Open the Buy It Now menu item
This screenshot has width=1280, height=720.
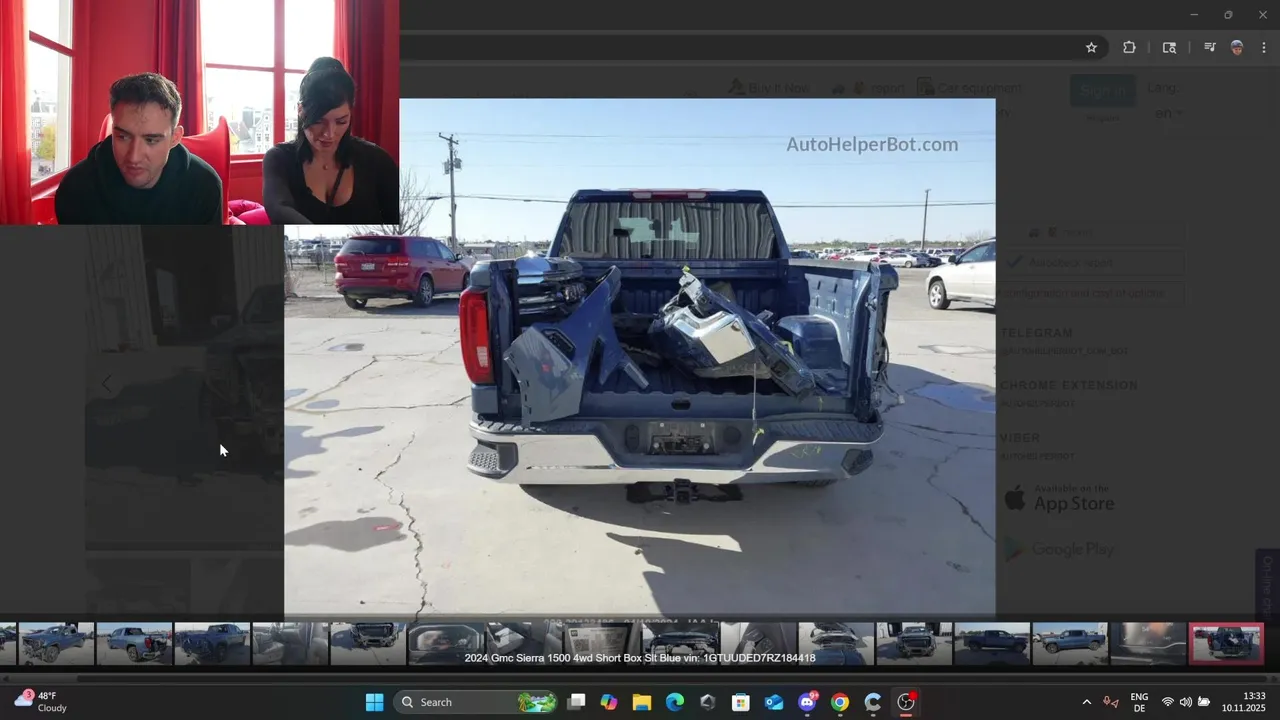[769, 88]
